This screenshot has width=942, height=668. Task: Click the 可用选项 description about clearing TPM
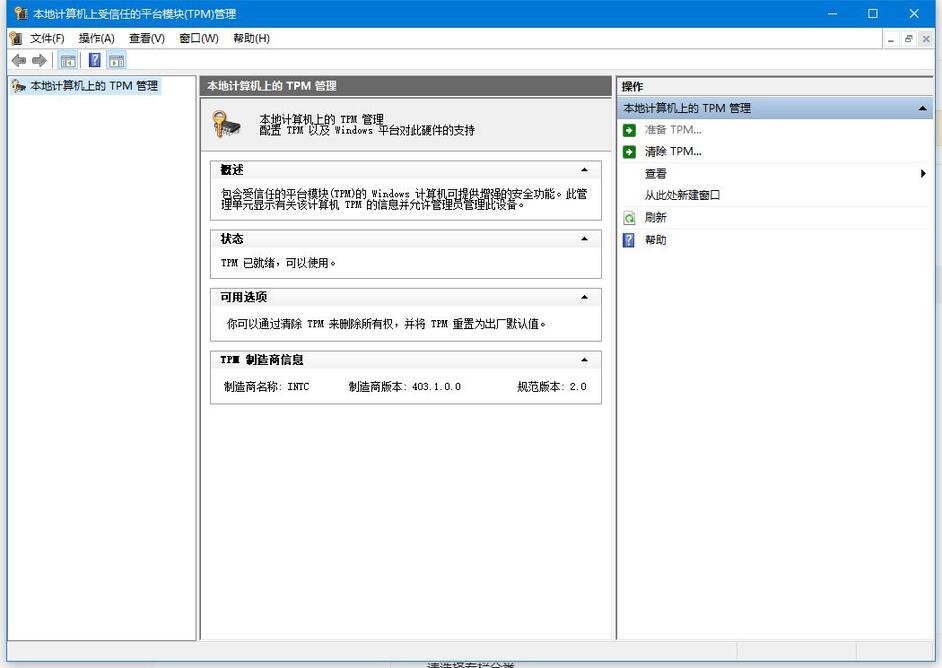pos(386,324)
